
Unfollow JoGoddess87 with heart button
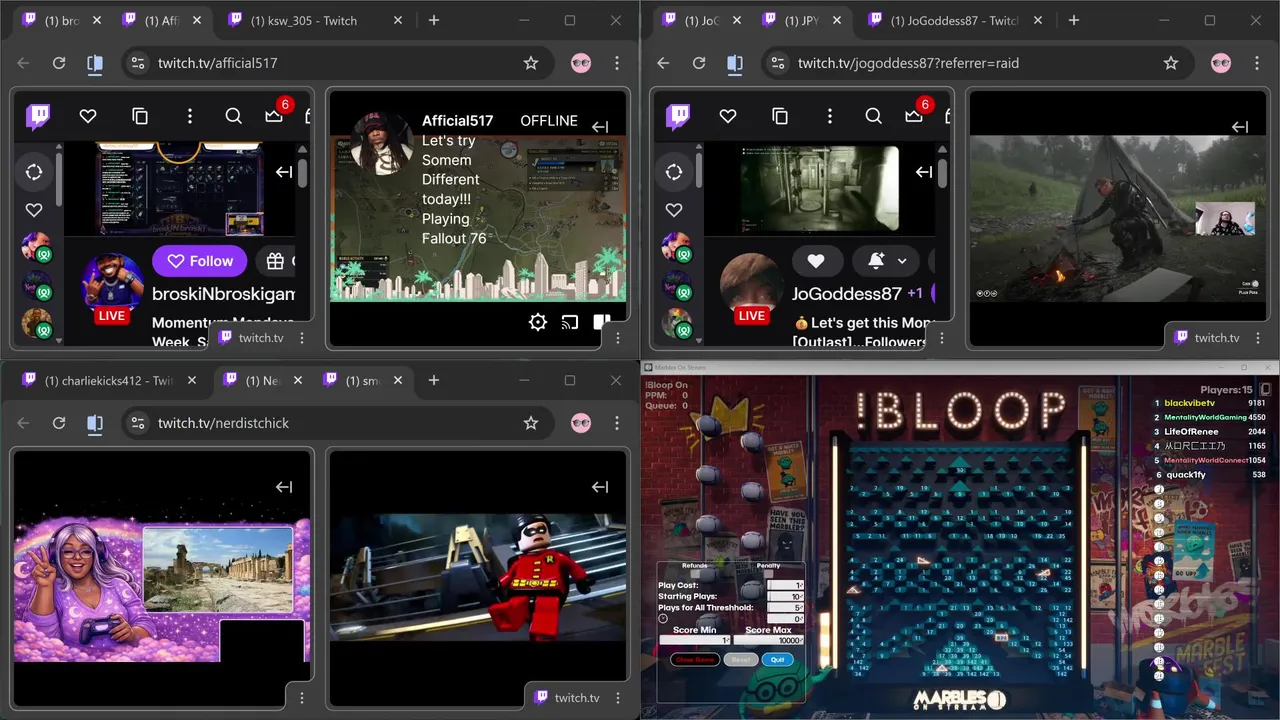pos(816,261)
